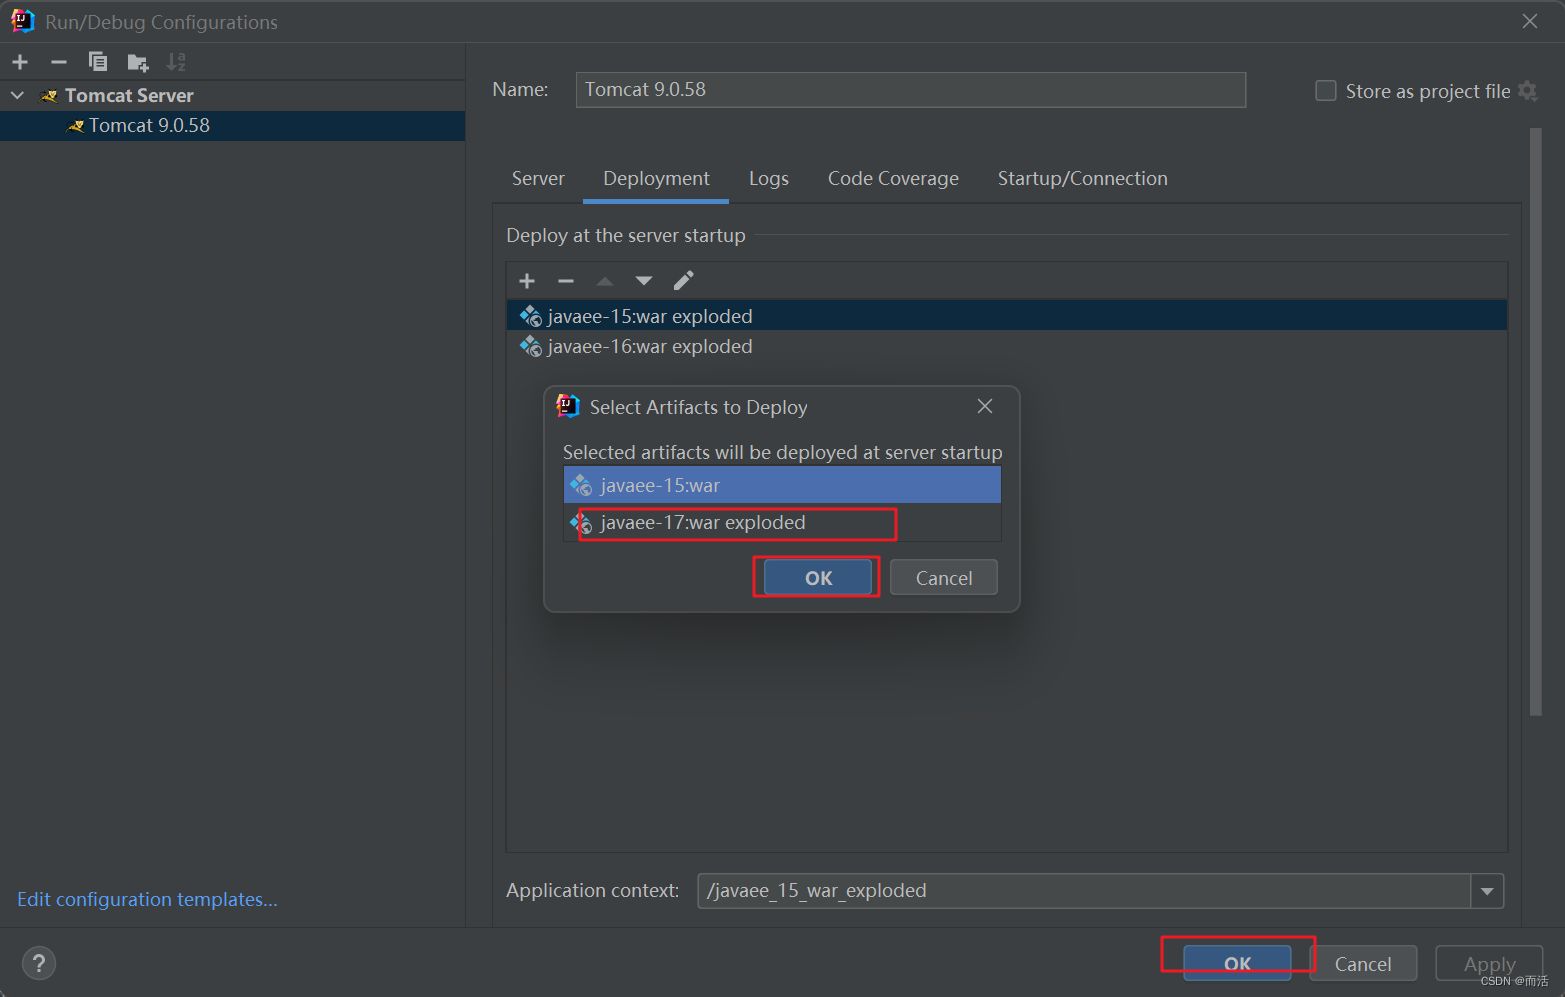Click the Application context input field
This screenshot has height=997, width=1565.
pos(1083,890)
